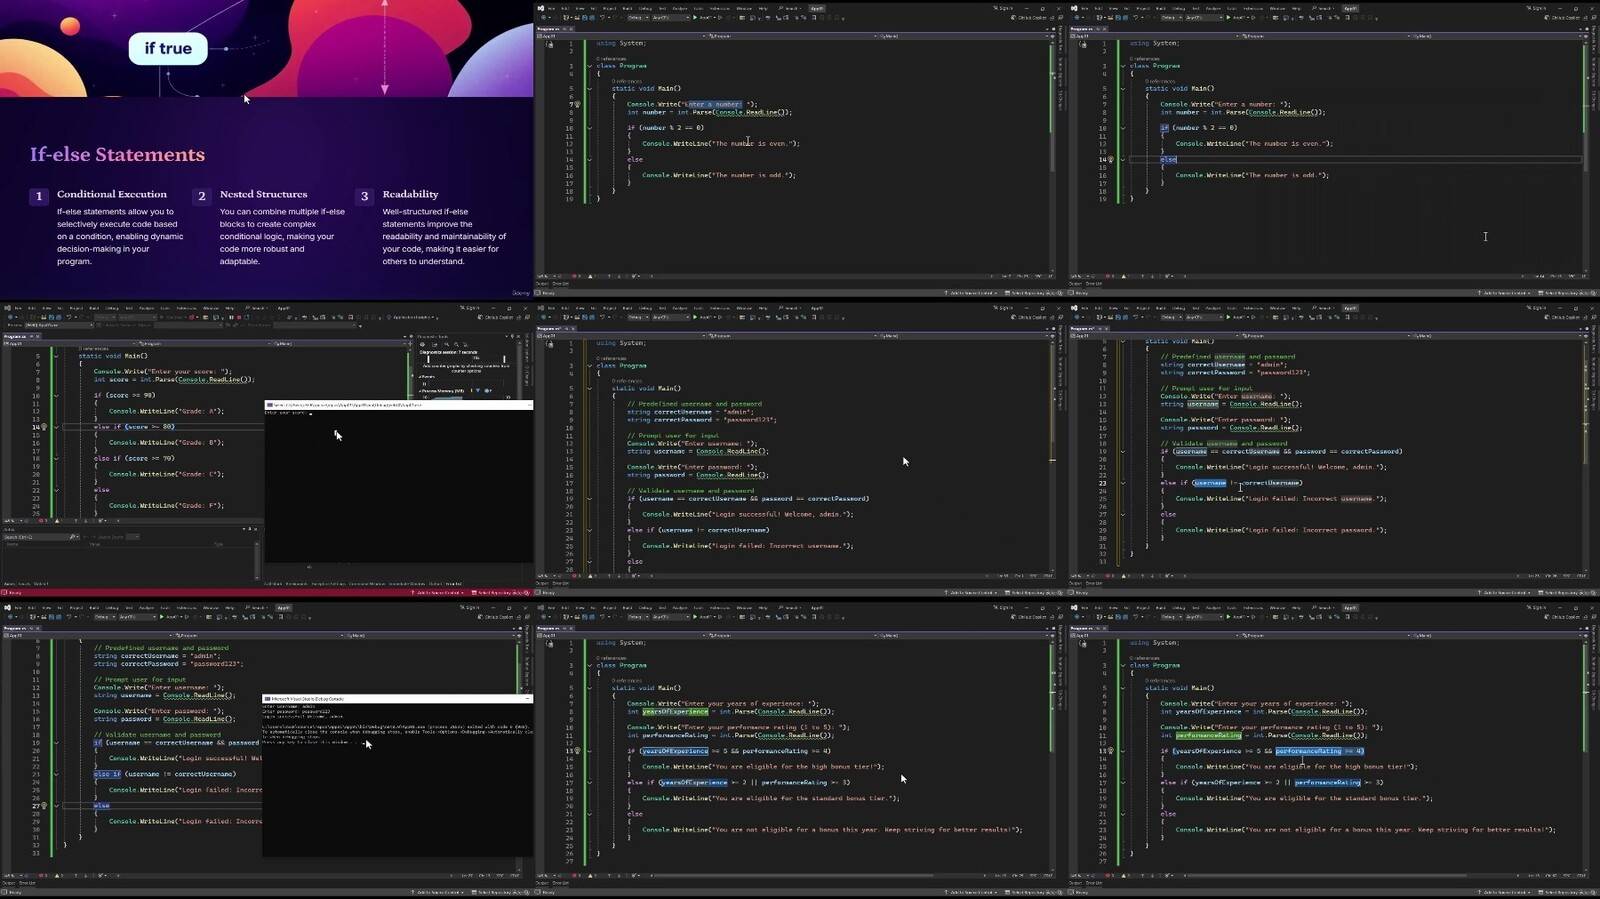Collapse the 'else if (score >= 70)' block
1600x899 pixels.
[x=56, y=458]
